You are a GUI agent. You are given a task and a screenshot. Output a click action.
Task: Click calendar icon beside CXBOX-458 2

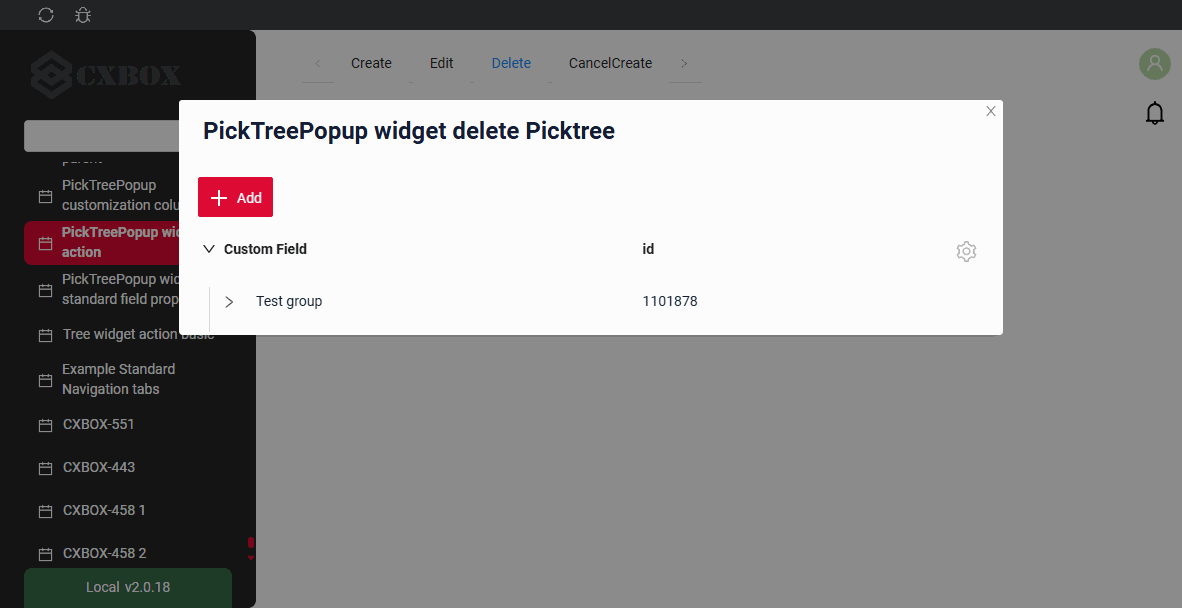[45, 555]
